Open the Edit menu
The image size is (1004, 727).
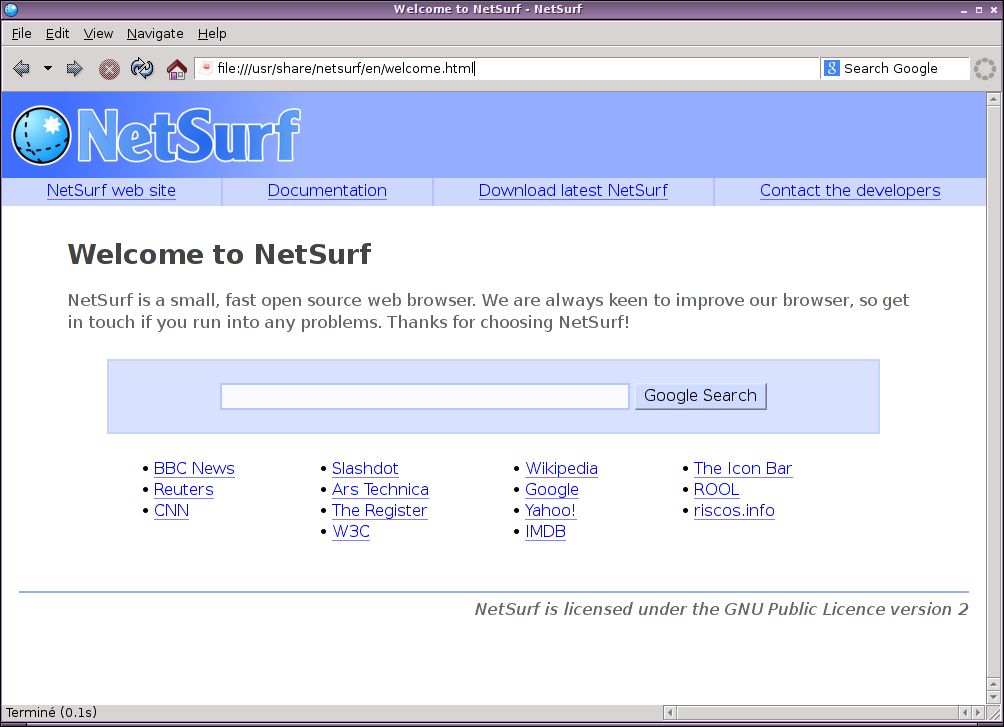click(57, 33)
